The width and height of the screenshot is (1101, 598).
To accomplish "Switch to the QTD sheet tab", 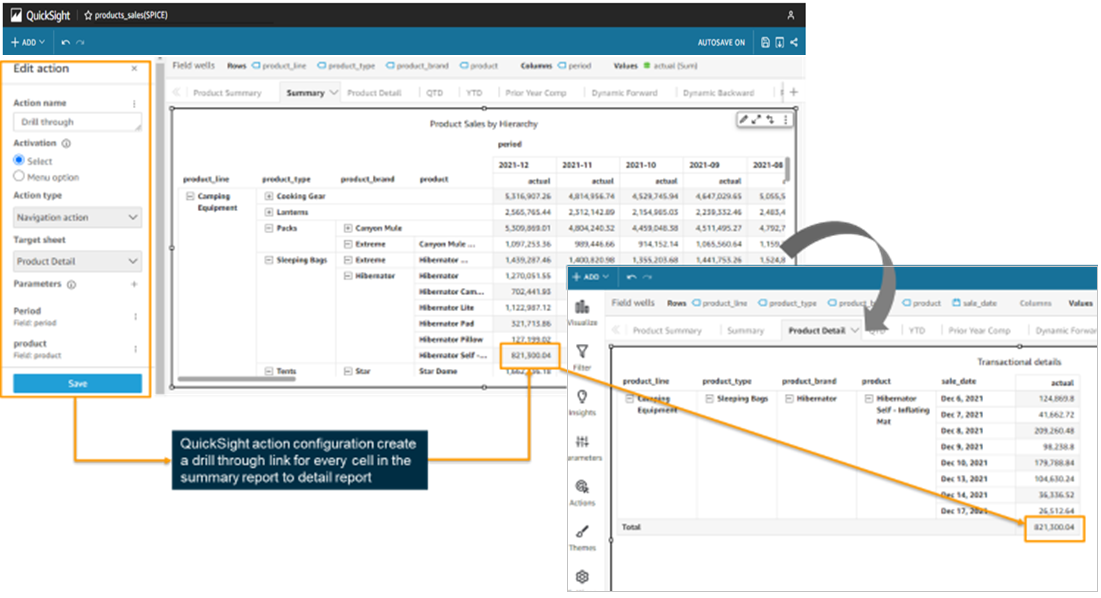I will coord(435,93).
